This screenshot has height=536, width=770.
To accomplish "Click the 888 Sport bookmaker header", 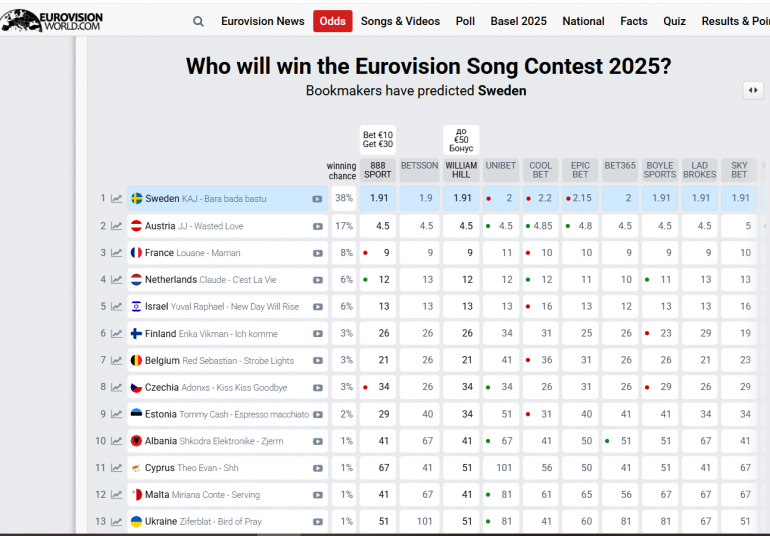I will pos(378,170).
